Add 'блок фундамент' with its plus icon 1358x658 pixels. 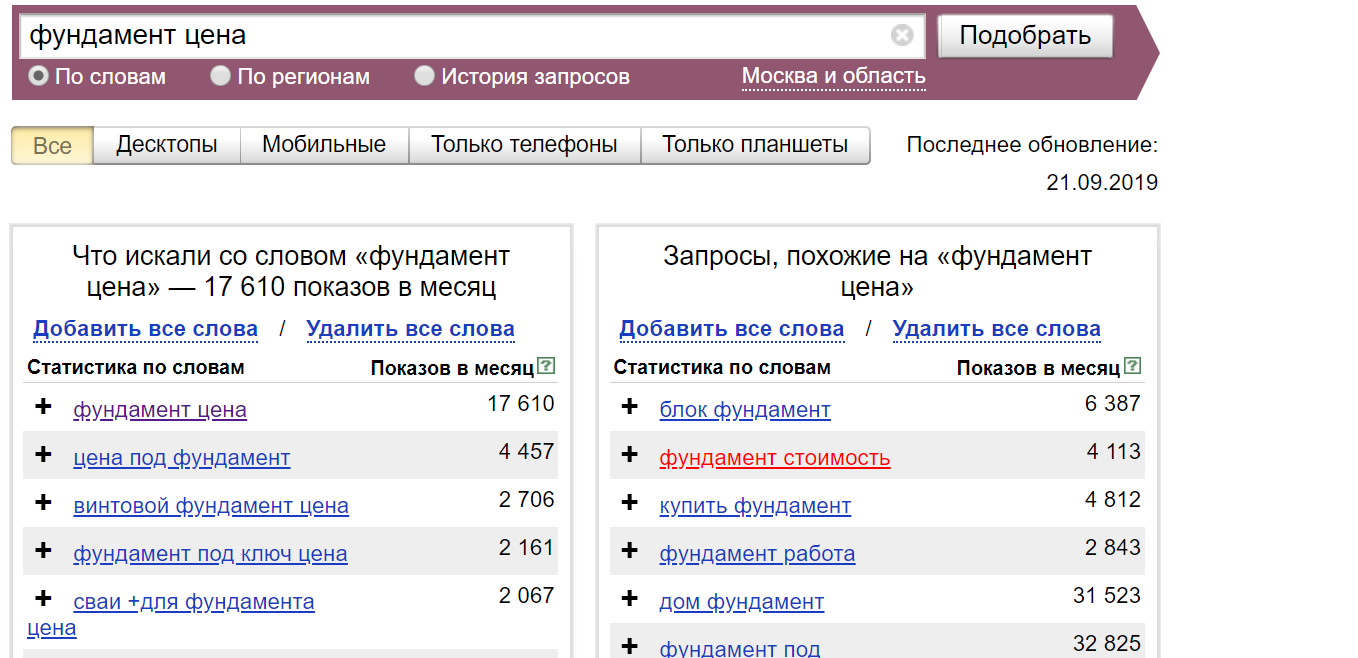[629, 406]
